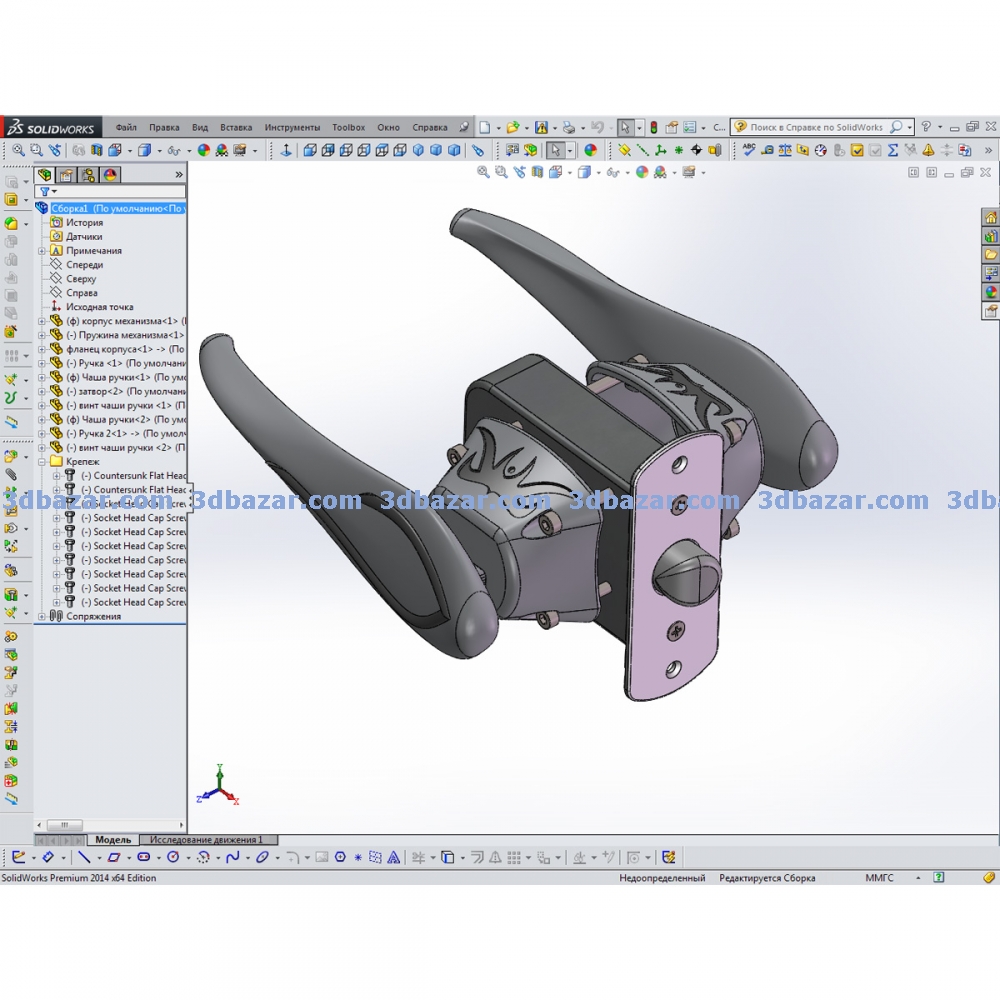Click the Rebuild traffic light icon

pos(653,127)
